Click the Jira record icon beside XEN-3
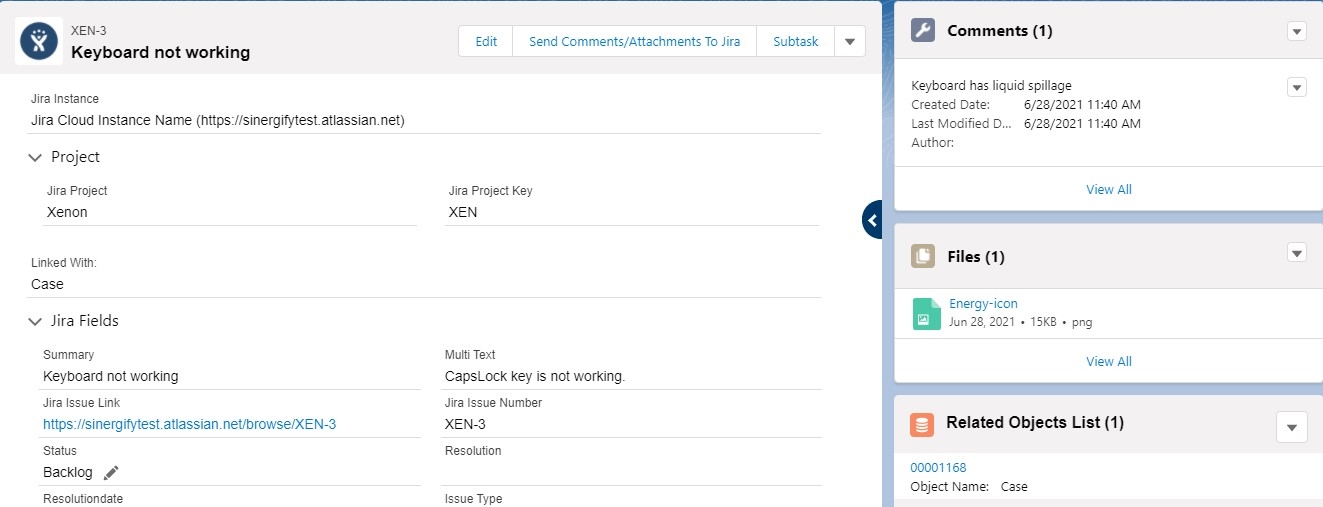Viewport: 1323px width, 507px height. coord(39,41)
